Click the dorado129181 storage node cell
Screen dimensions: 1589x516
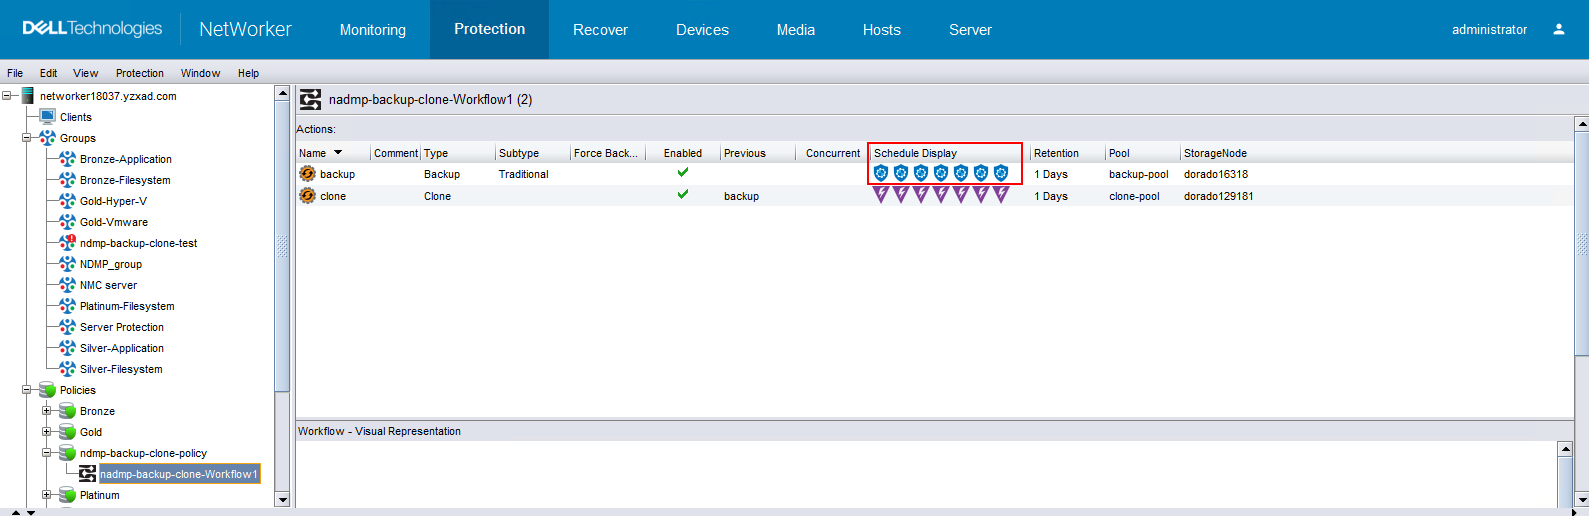coord(1218,196)
